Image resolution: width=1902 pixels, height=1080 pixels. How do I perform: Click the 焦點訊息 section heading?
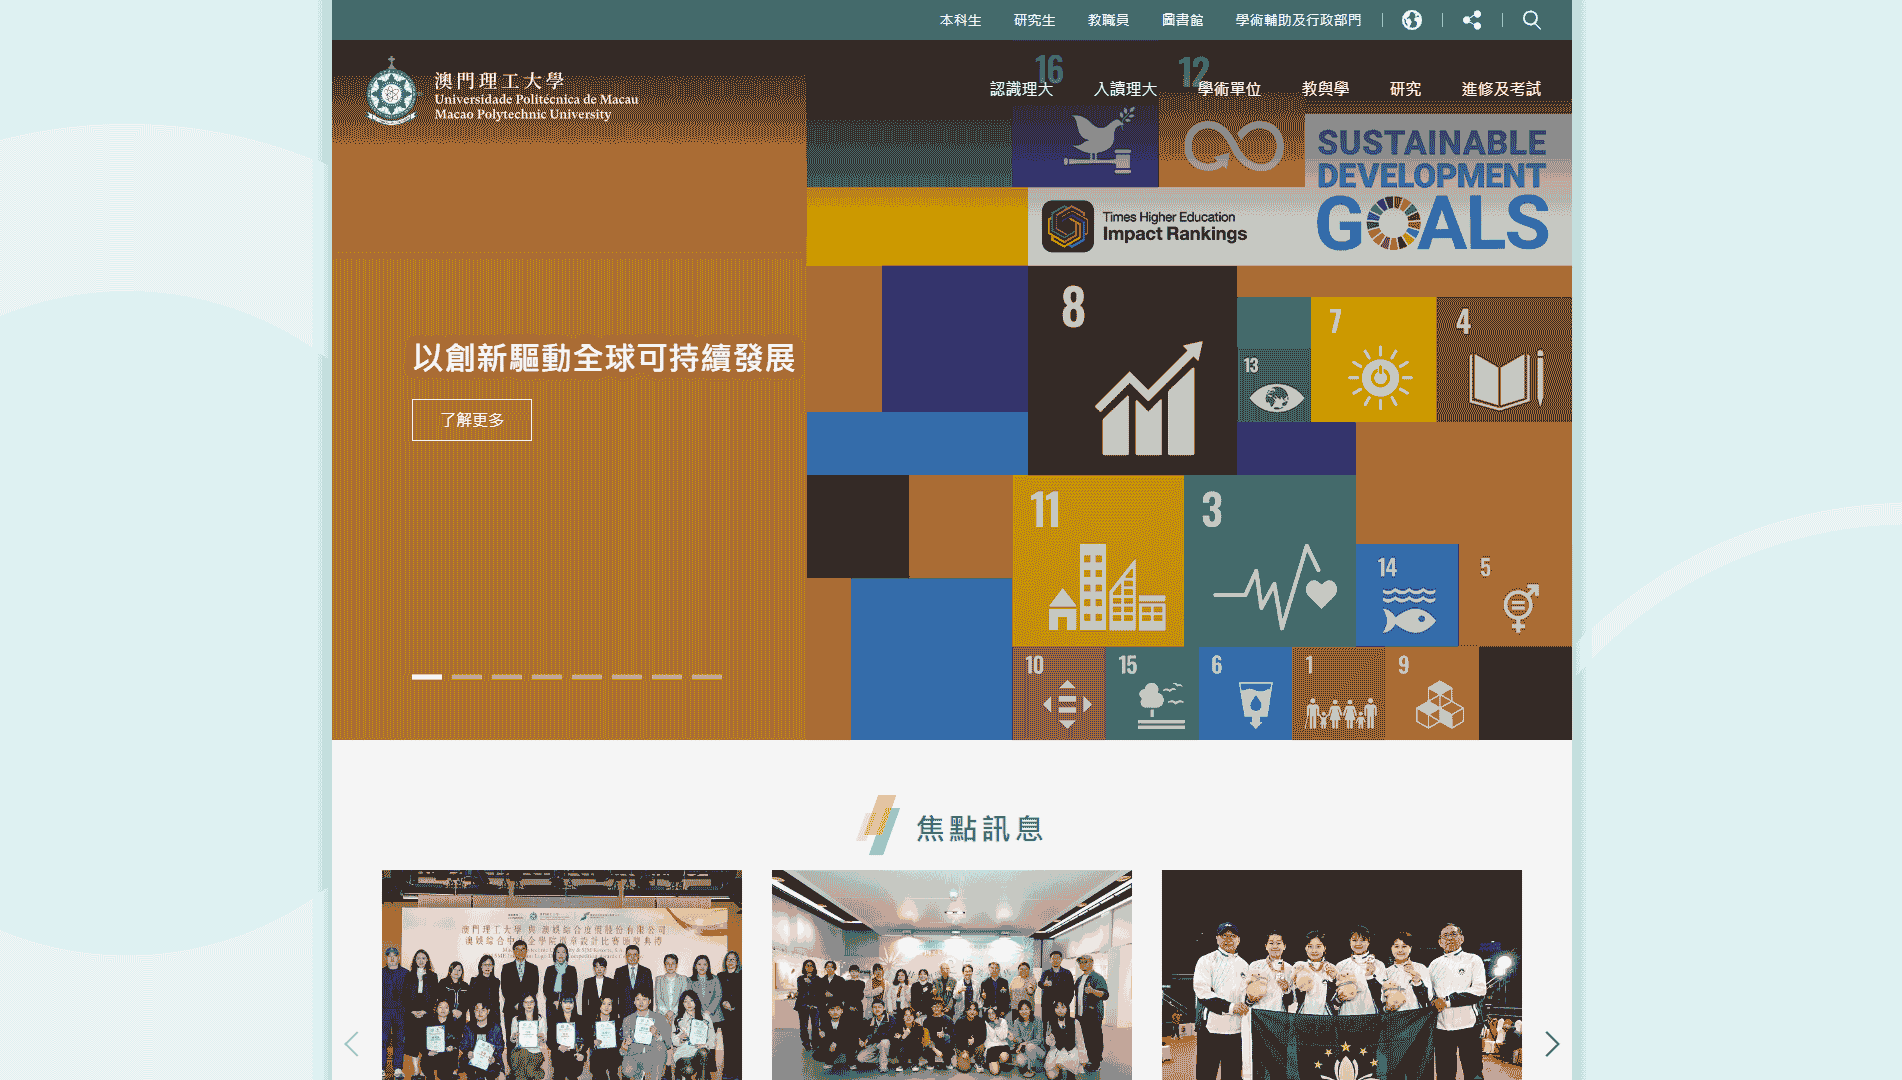(980, 828)
